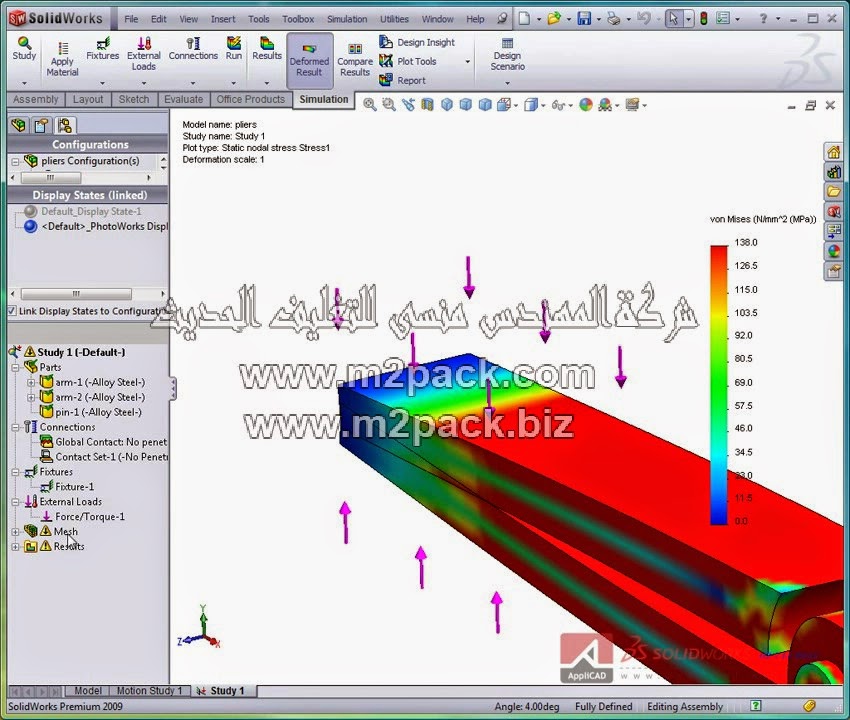The height and width of the screenshot is (720, 850).
Task: Save the document with the floppy icon
Action: point(584,19)
